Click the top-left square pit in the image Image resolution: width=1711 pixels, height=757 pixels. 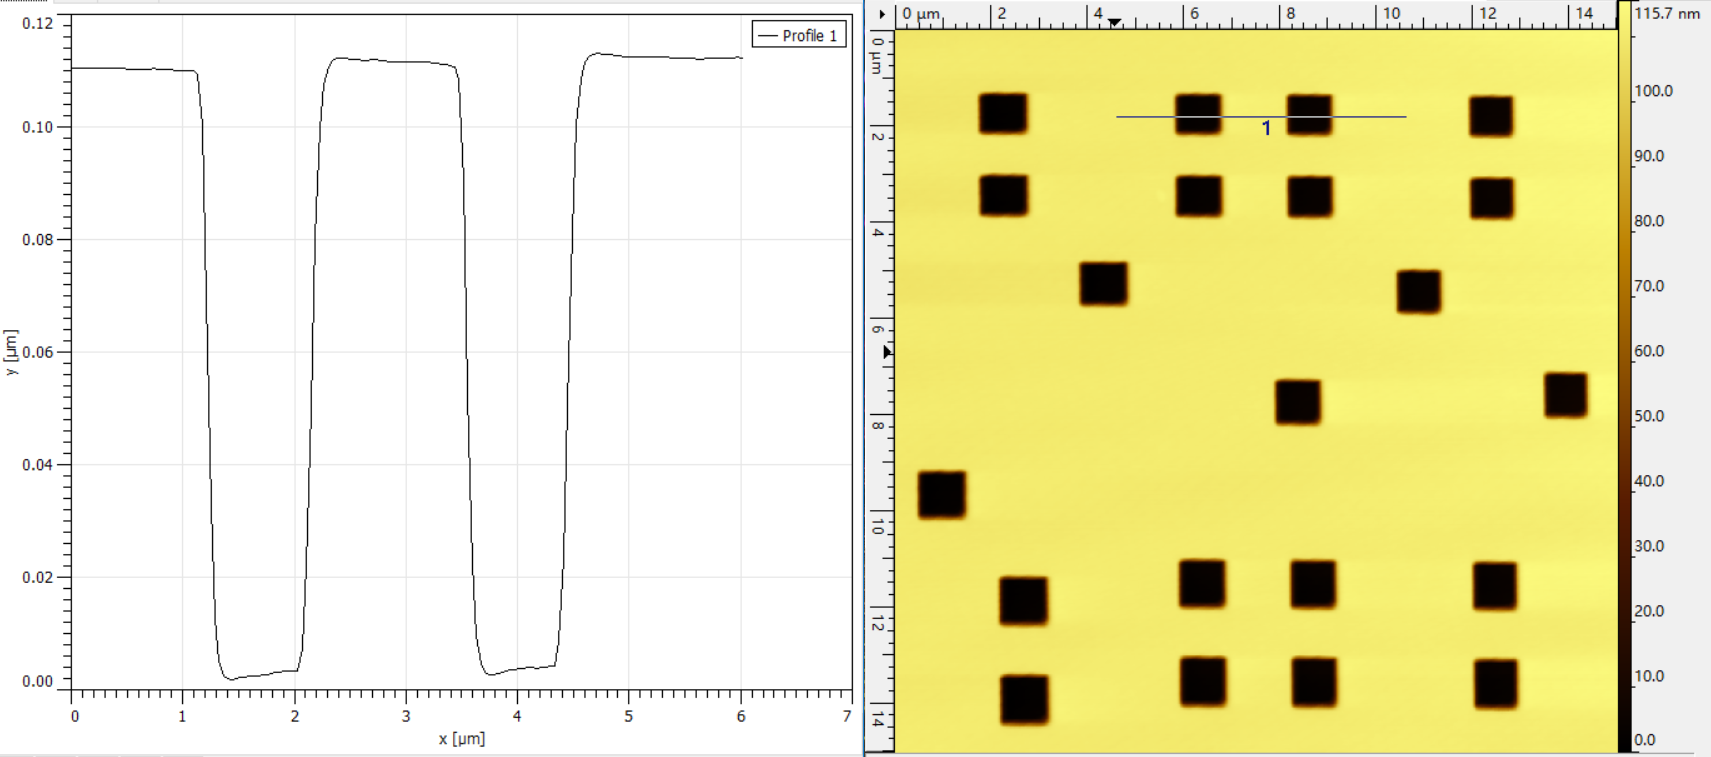[x=1003, y=113]
